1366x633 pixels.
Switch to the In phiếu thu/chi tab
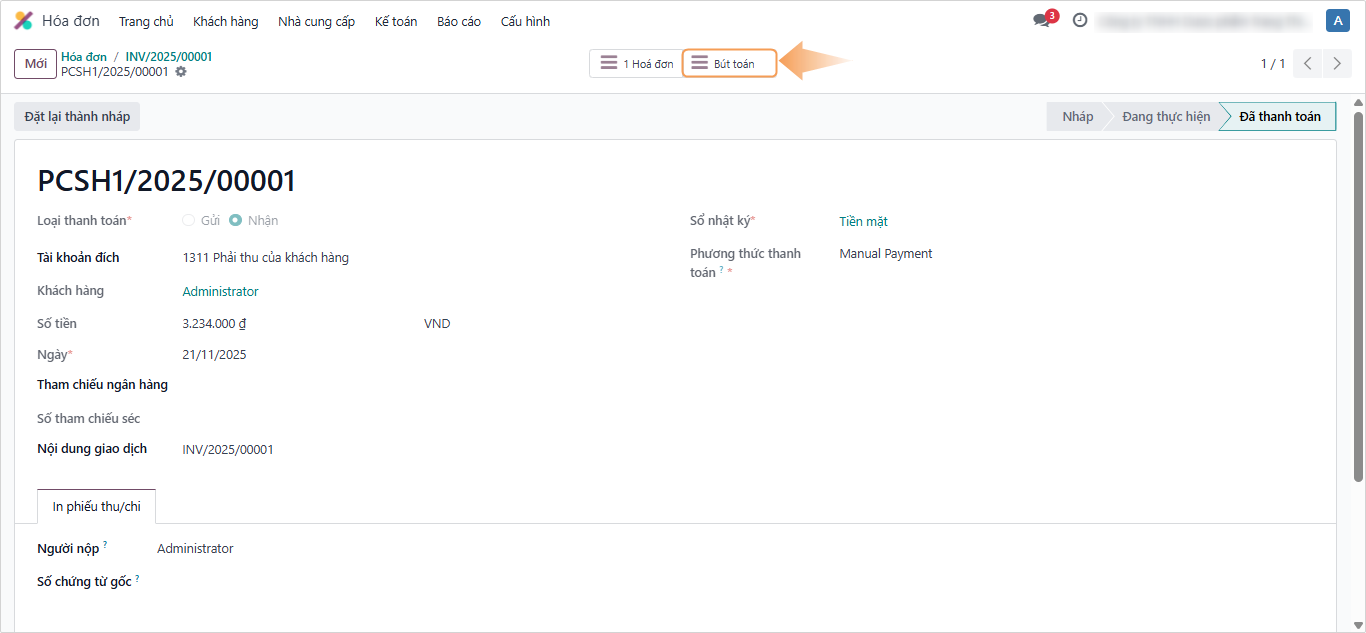pyautogui.click(x=96, y=506)
